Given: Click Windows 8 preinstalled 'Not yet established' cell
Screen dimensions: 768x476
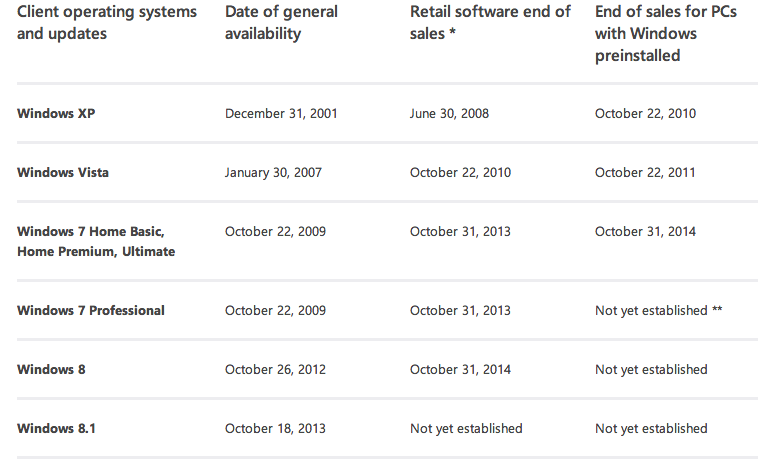Looking at the screenshot, I should pyautogui.click(x=651, y=370).
